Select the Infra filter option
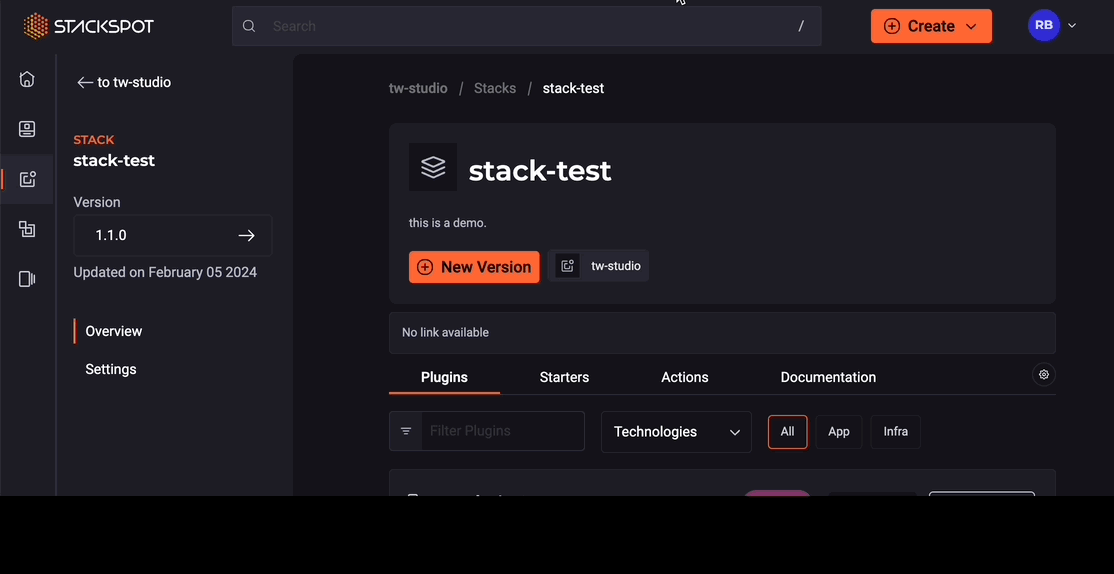Image resolution: width=1114 pixels, height=574 pixels. coord(895,432)
